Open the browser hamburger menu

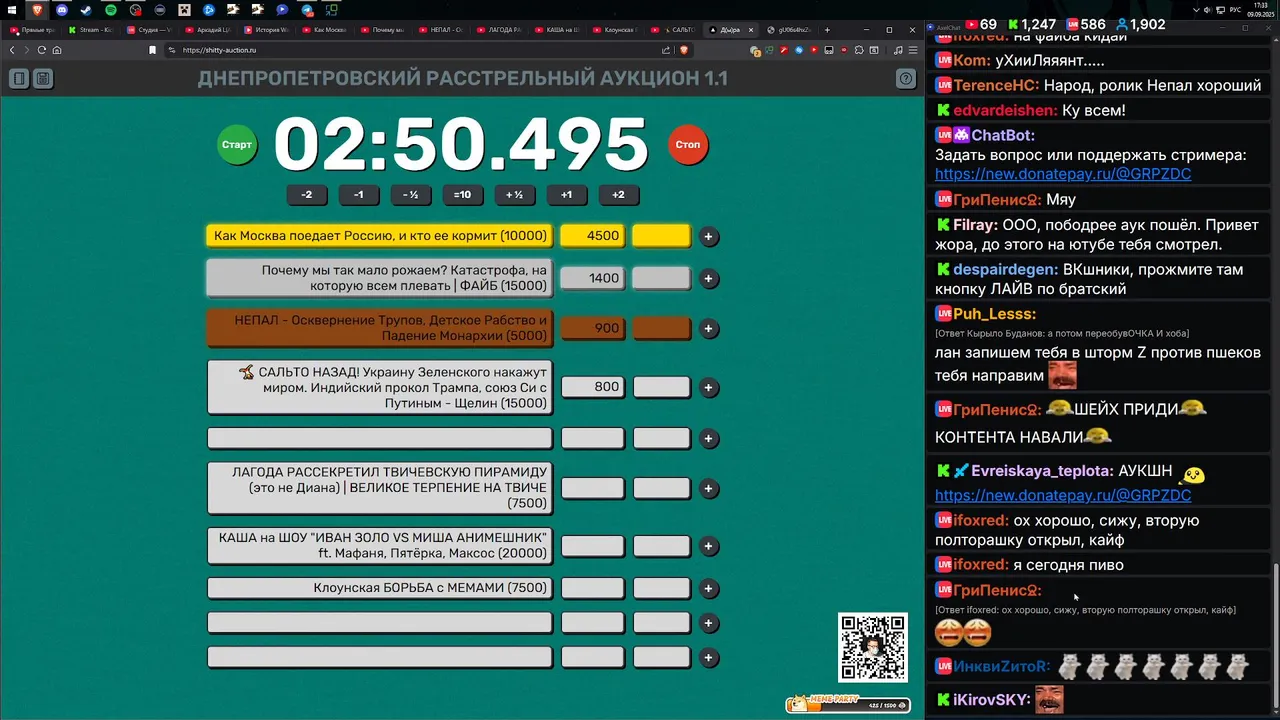(x=912, y=50)
